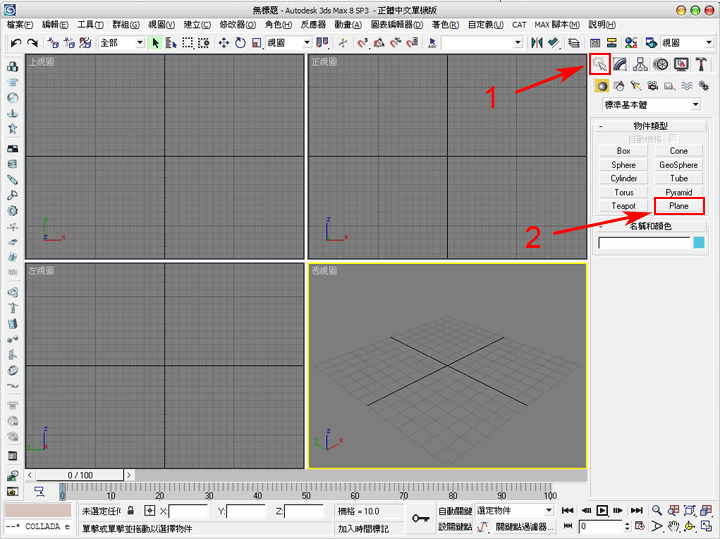720x539 pixels.
Task: Switch to the Hierarchy panel tab
Action: point(640,64)
